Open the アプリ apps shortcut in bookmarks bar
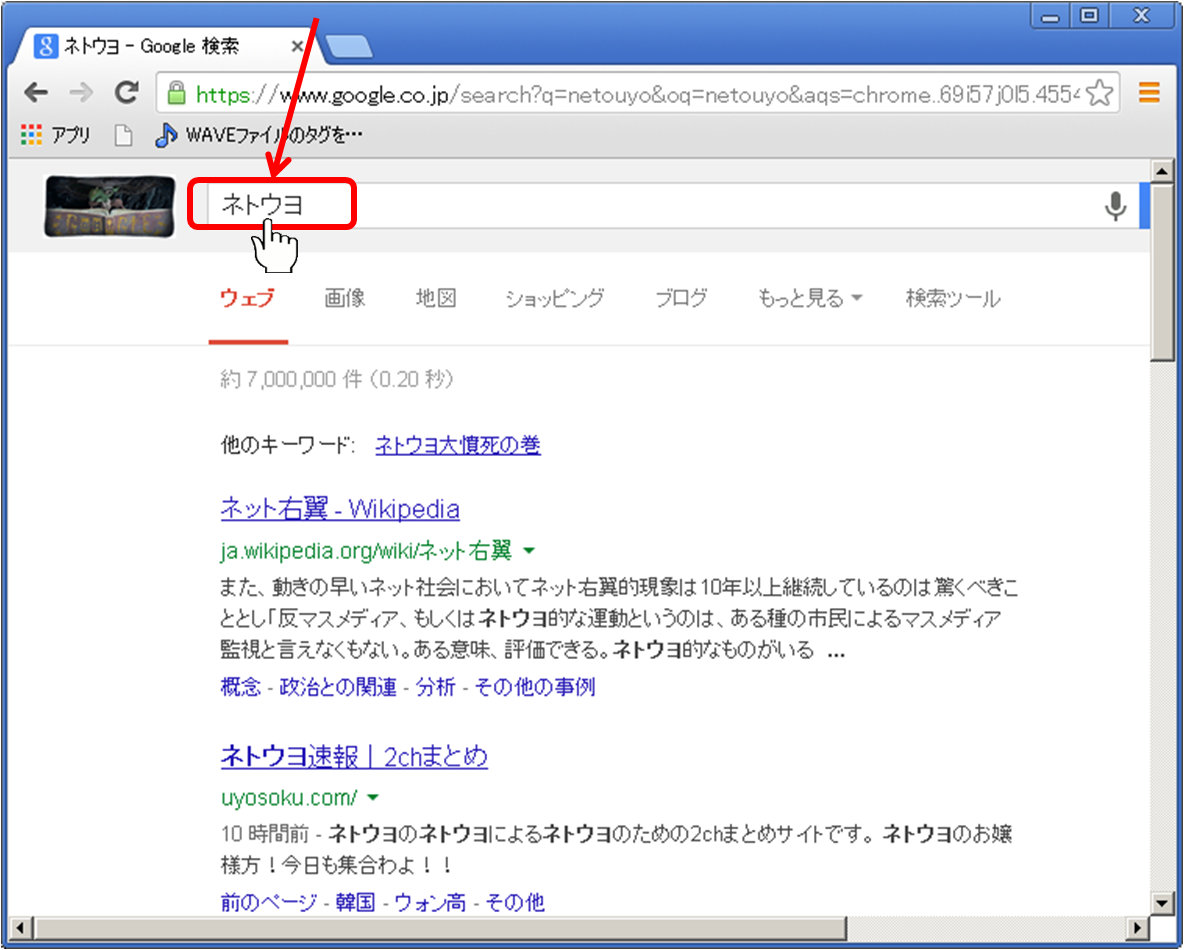 click(x=56, y=136)
